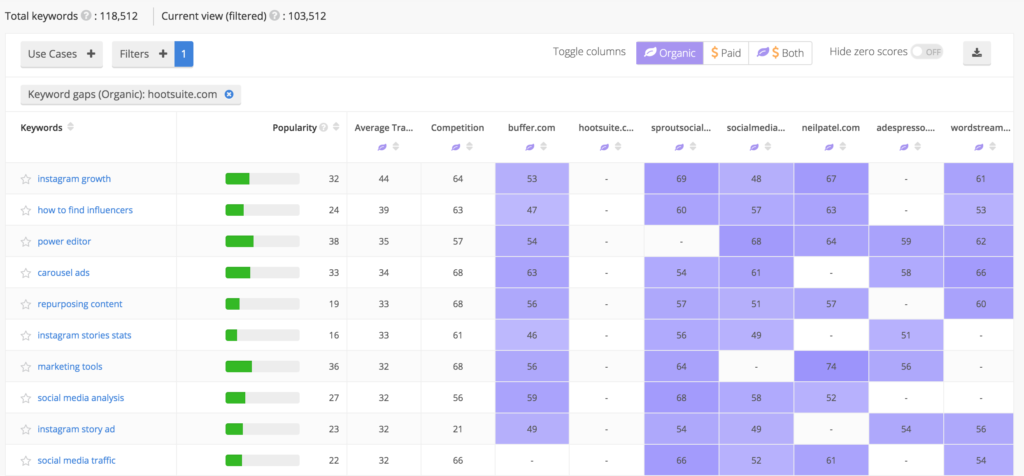Click sproutsocial score 69 for instagram growth

click(681, 179)
